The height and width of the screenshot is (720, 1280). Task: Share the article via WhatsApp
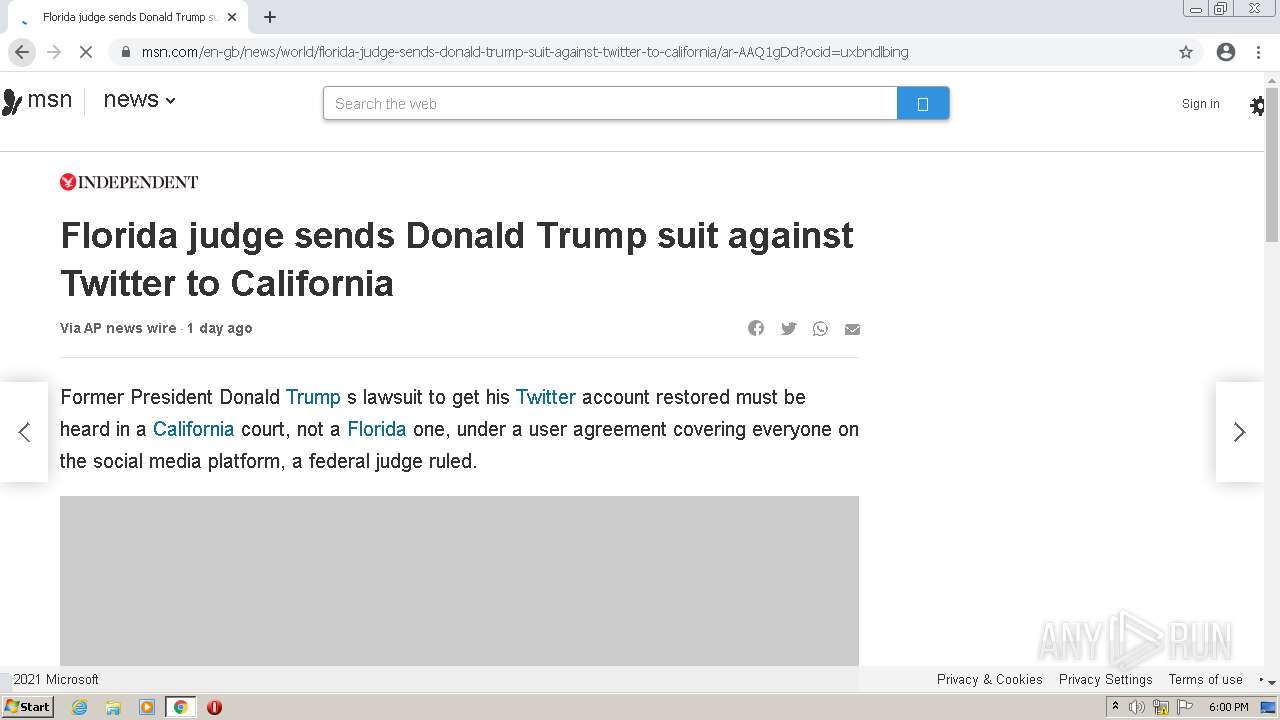[820, 328]
